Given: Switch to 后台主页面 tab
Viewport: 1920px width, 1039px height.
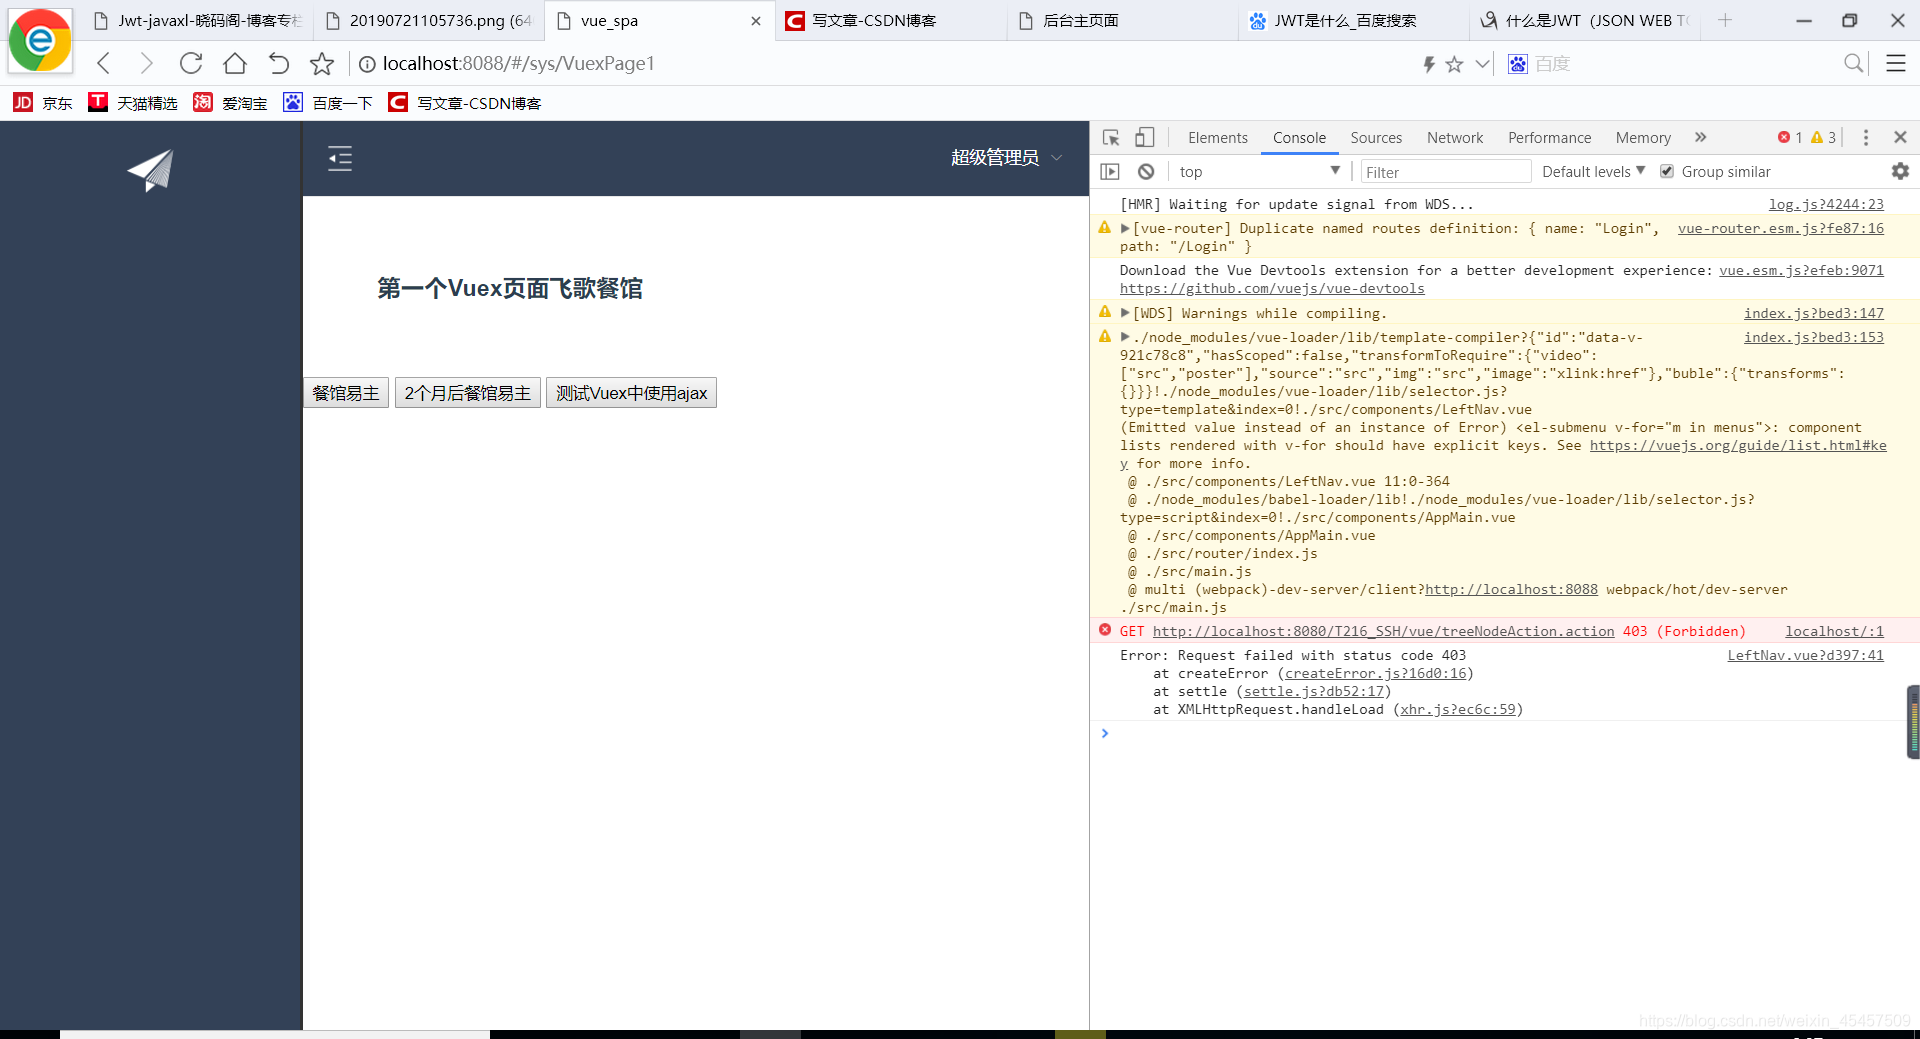Looking at the screenshot, I should coord(1122,21).
